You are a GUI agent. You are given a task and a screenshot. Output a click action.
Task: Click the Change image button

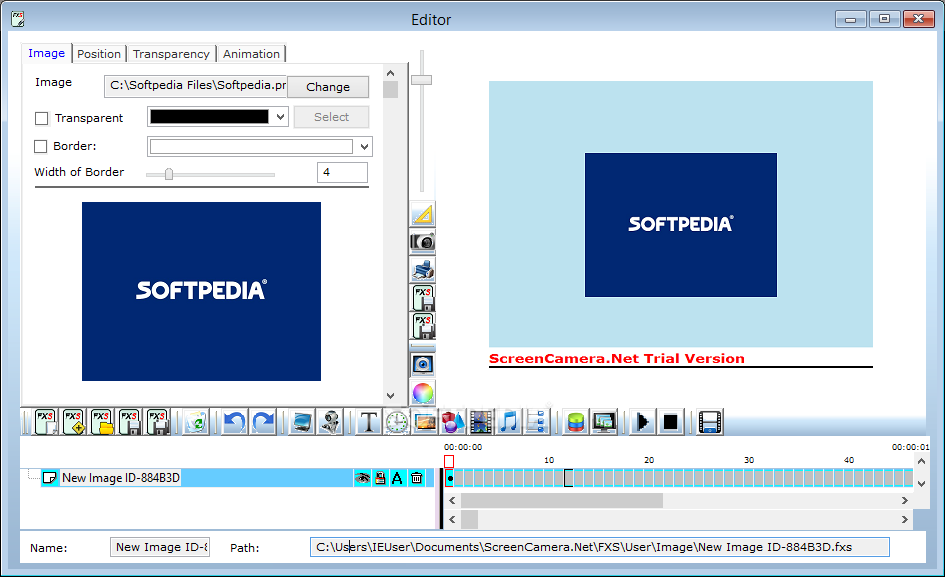[328, 87]
